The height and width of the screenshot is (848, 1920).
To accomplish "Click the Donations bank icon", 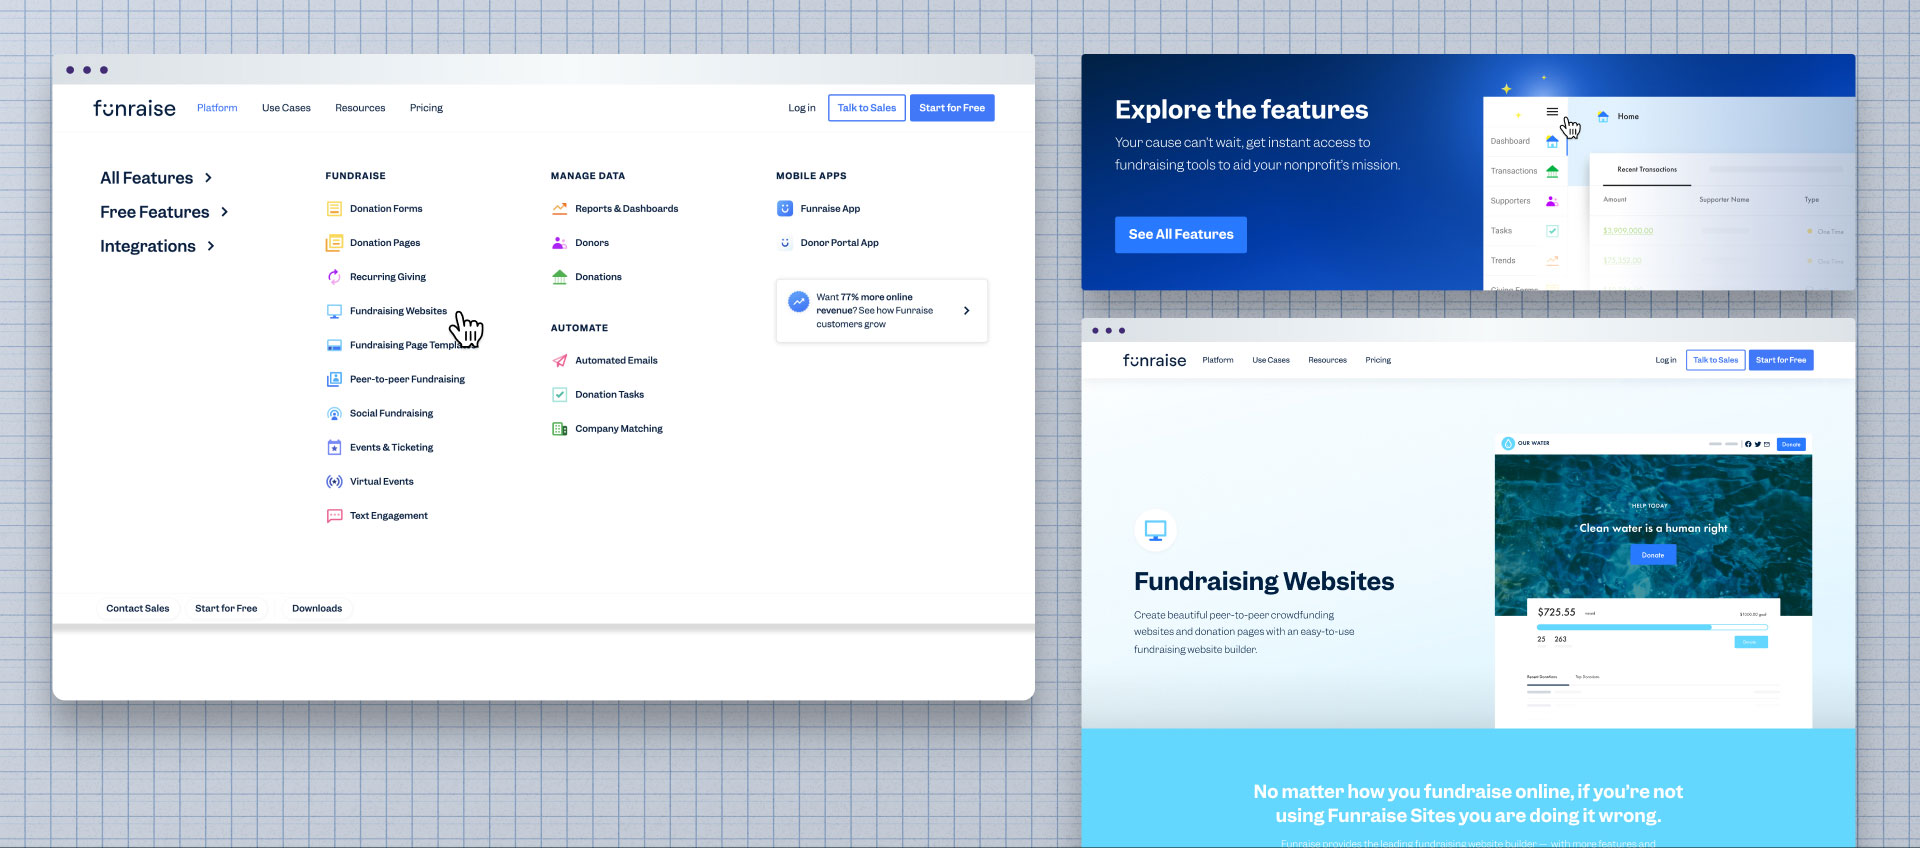I will tap(560, 277).
